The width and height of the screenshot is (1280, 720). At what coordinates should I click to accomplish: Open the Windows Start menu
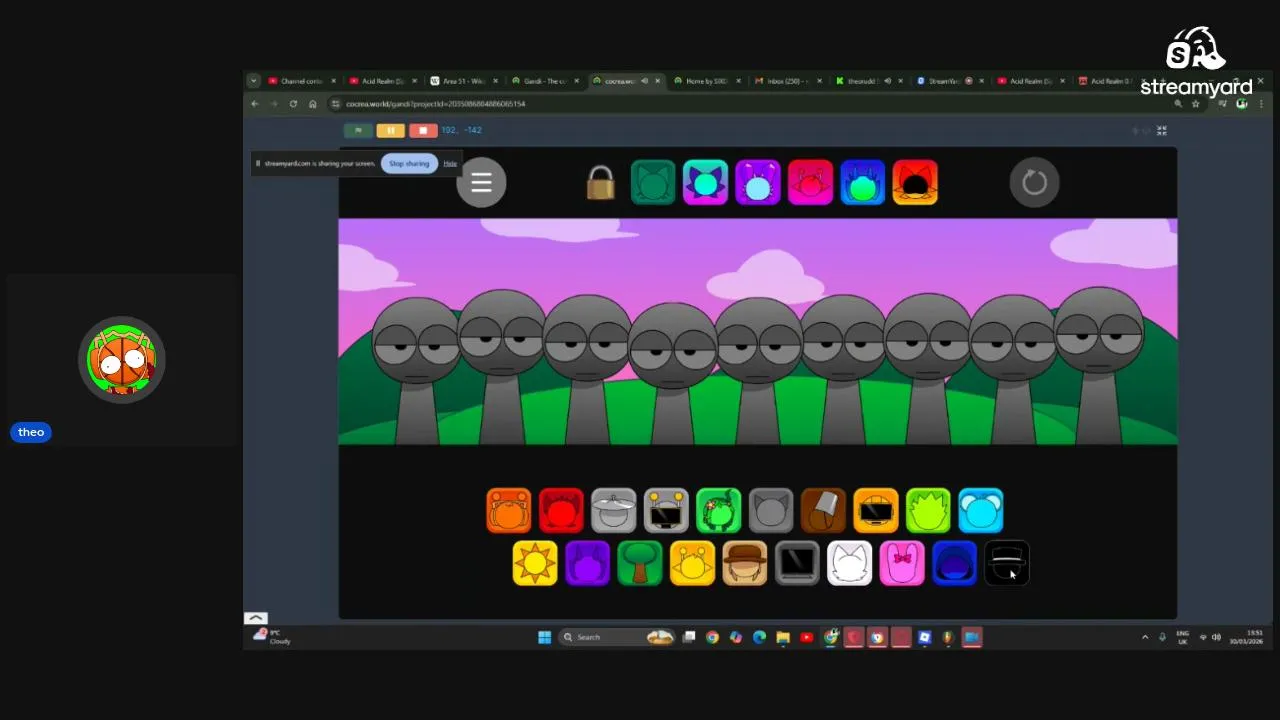(544, 637)
